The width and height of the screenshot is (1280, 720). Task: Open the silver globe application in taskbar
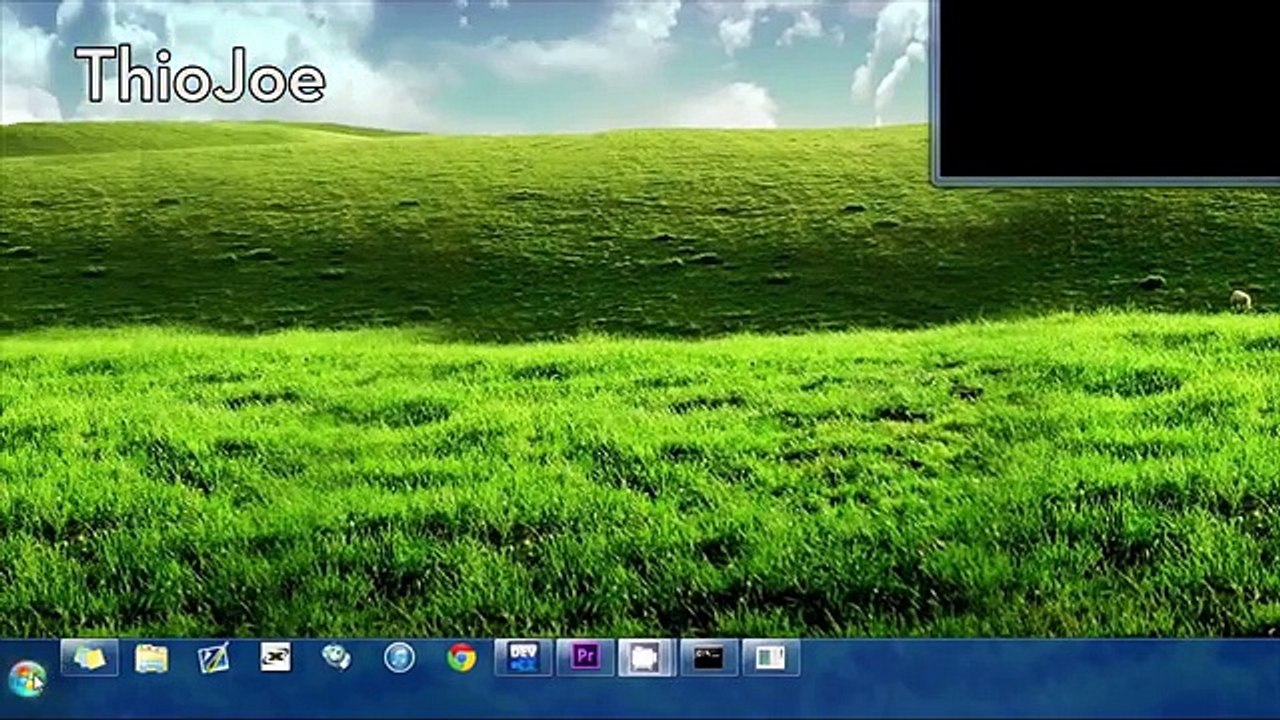click(x=337, y=657)
